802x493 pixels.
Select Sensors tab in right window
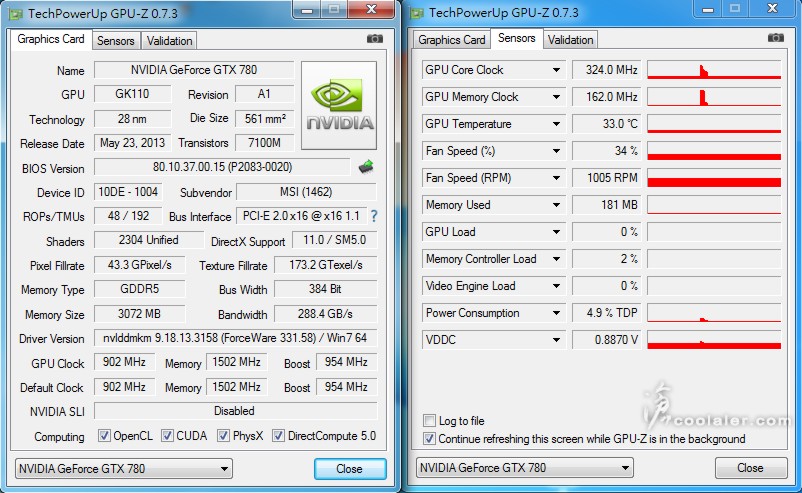click(x=517, y=38)
